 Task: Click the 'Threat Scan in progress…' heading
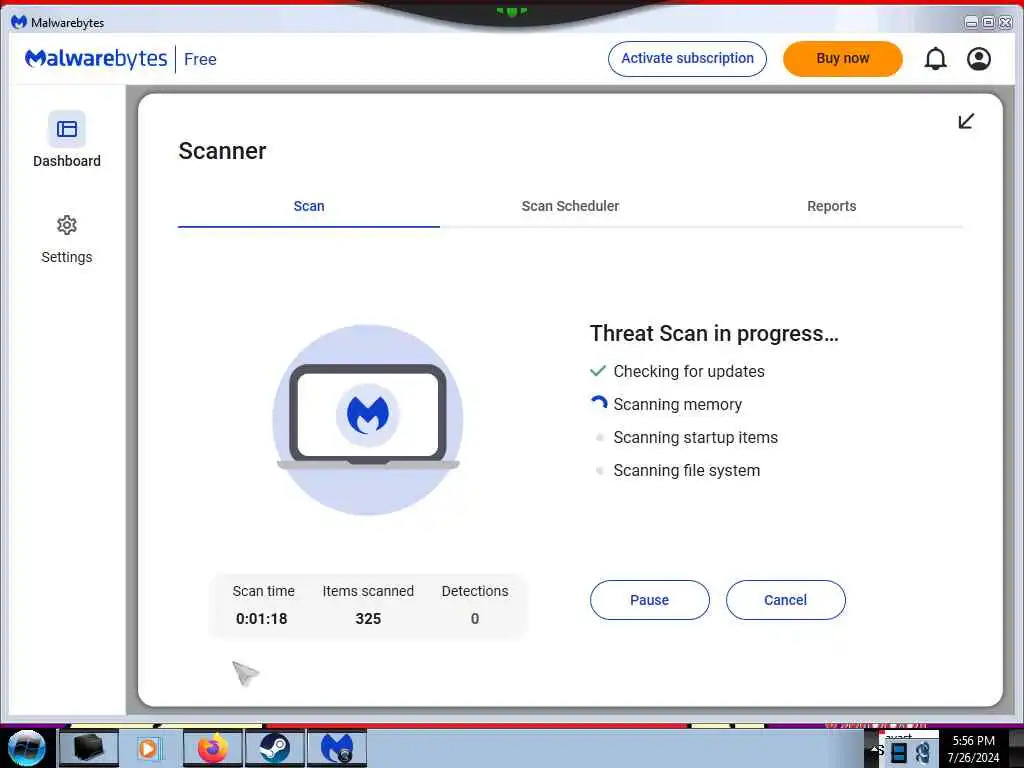tap(714, 334)
